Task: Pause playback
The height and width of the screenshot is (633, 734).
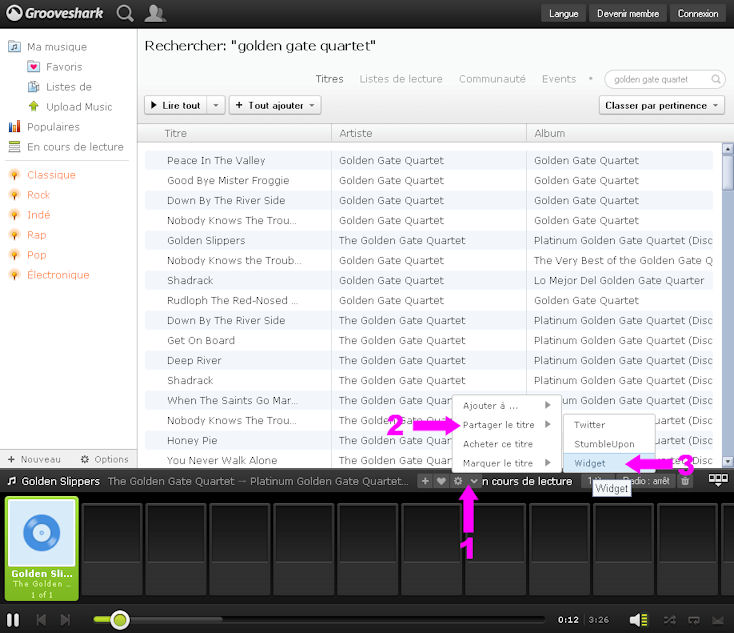Action: tap(13, 620)
